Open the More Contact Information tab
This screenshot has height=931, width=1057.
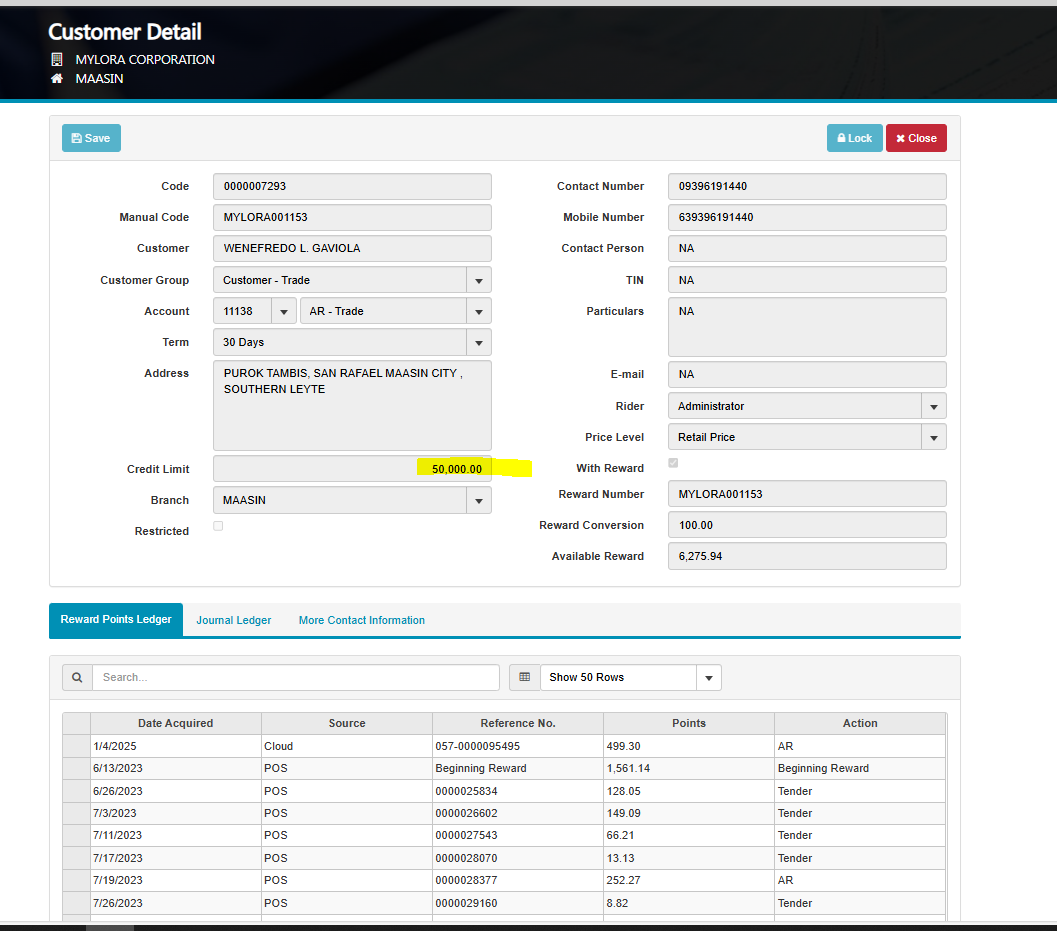(361, 620)
